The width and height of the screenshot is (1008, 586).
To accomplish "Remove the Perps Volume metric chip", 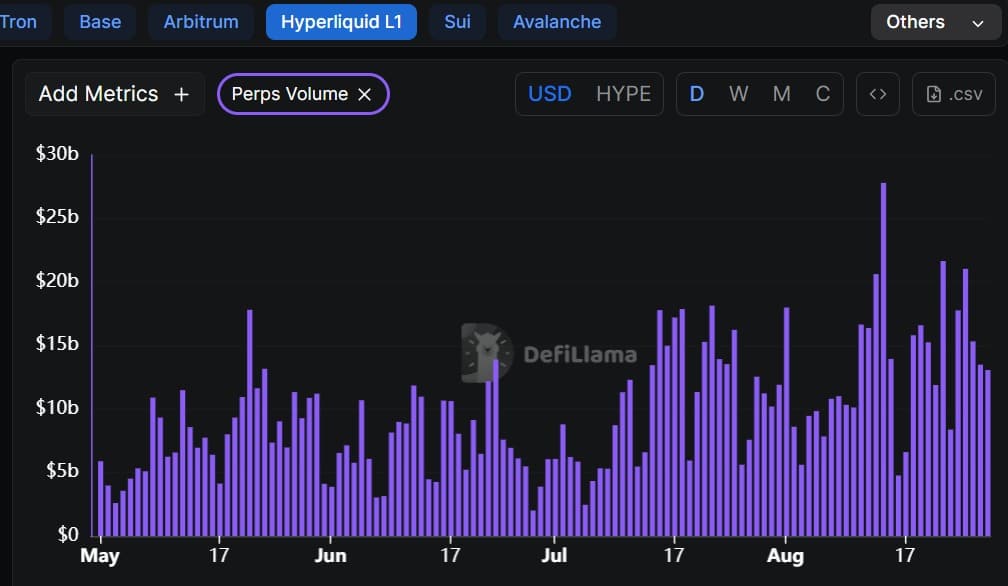I will 365,94.
